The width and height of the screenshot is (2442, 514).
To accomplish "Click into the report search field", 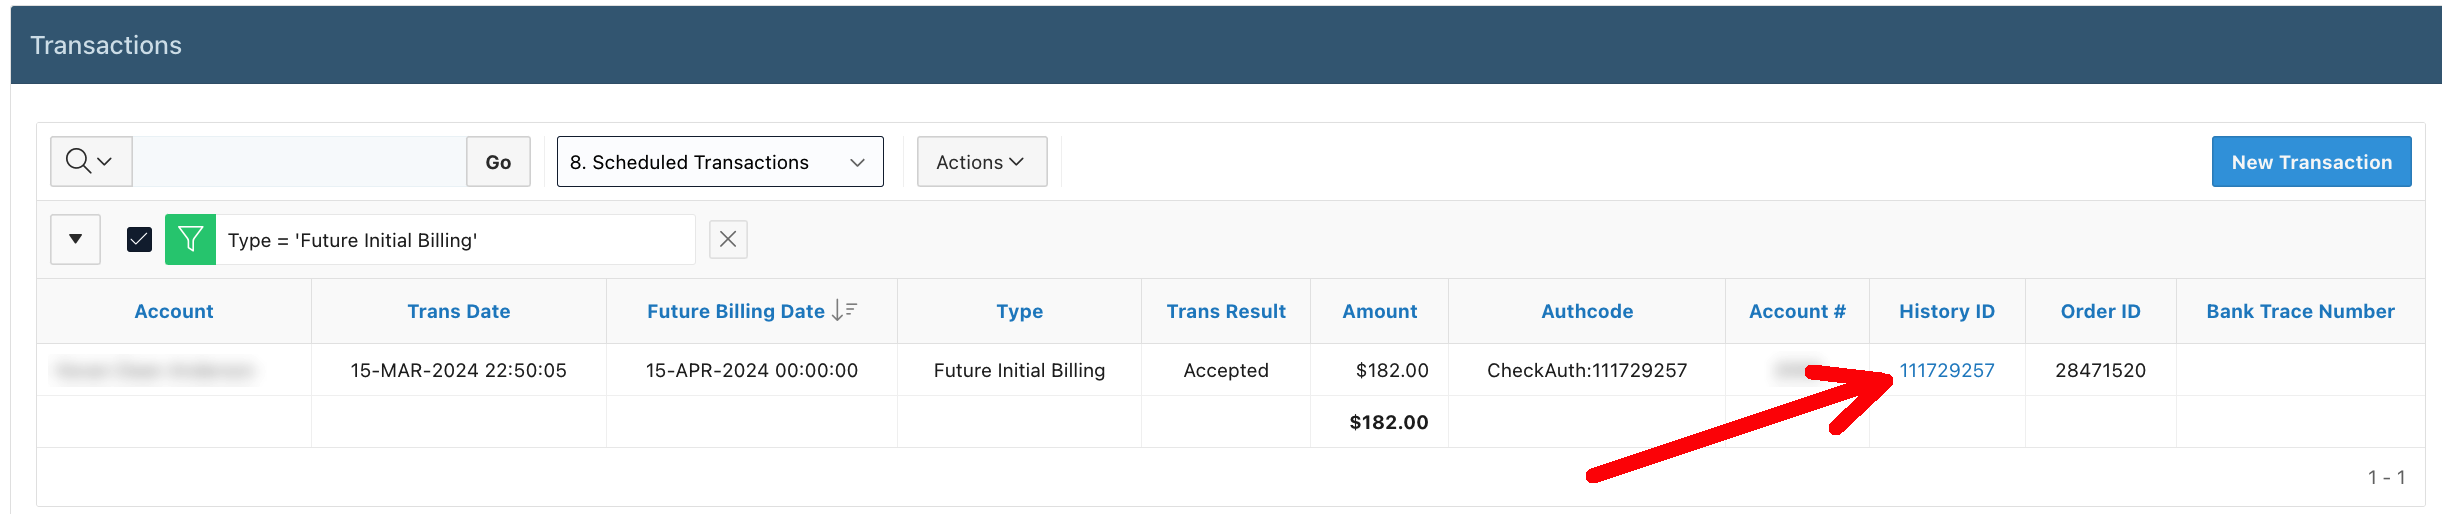I will (x=300, y=162).
